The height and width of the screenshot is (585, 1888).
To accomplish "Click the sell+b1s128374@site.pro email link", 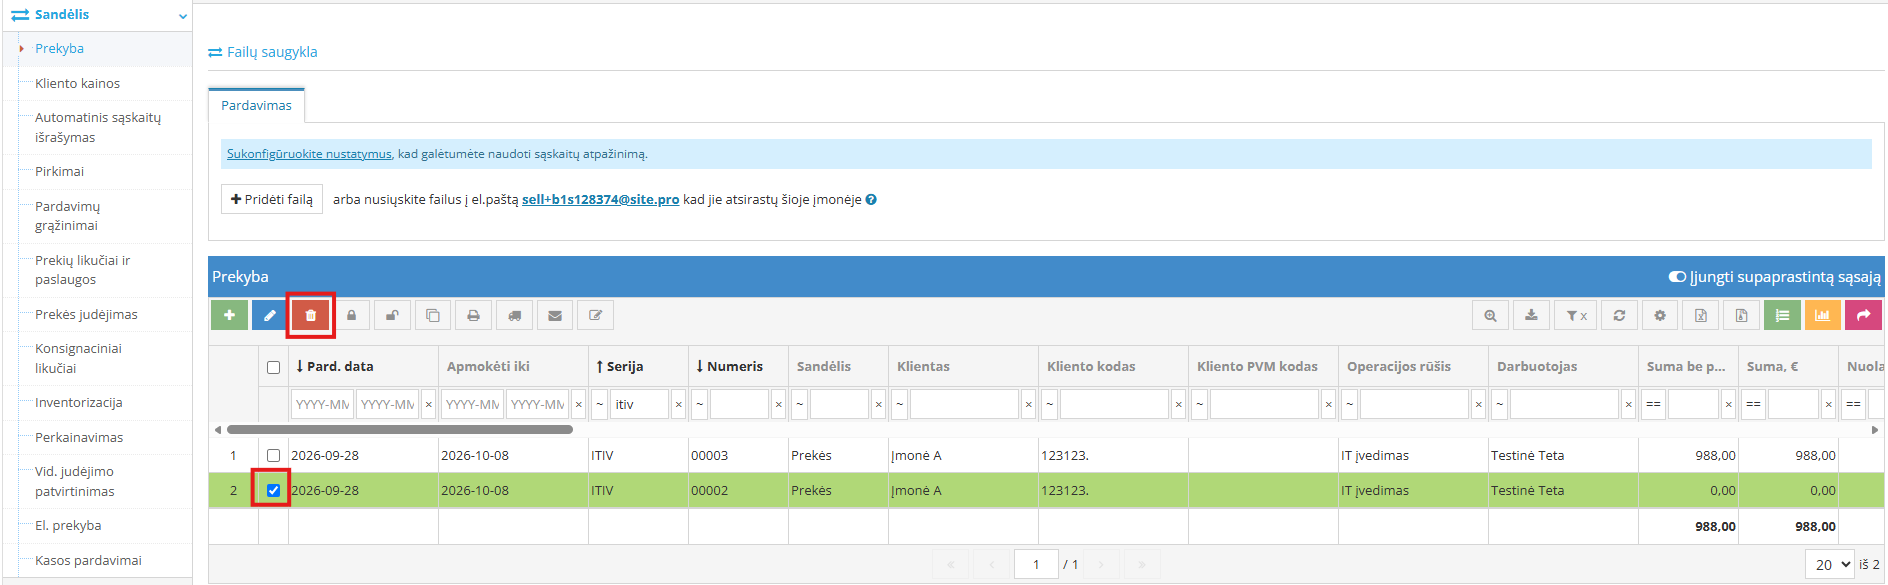I will tap(600, 199).
